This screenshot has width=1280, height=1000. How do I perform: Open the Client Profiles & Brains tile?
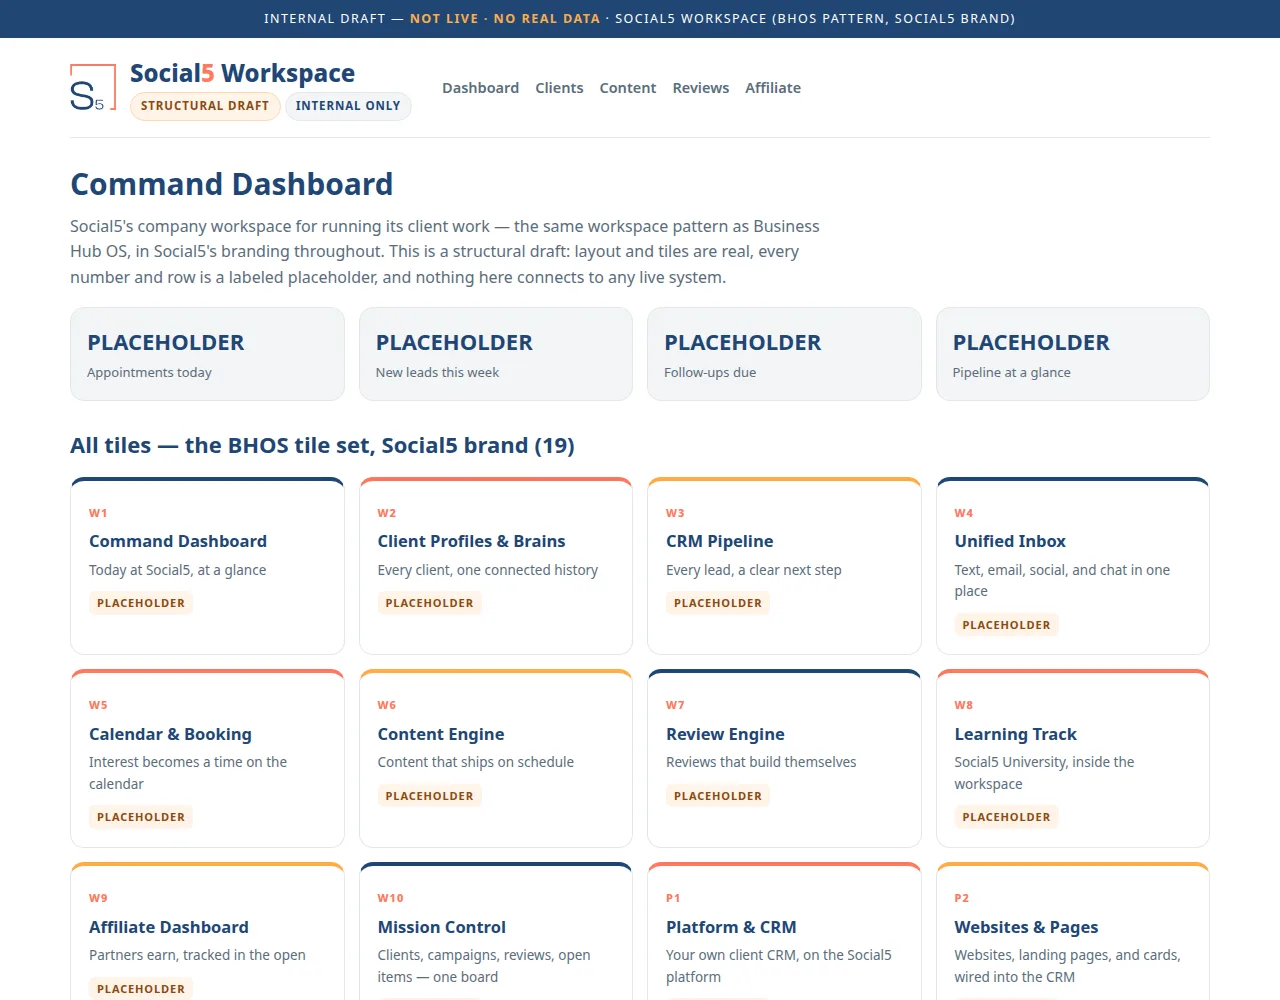tap(496, 566)
